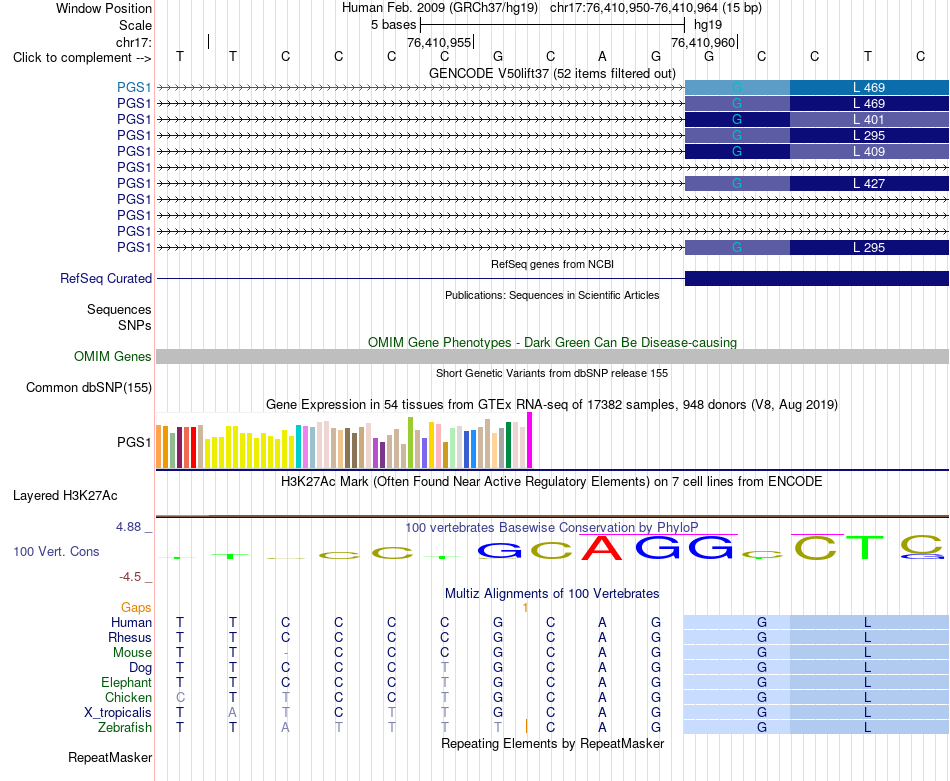Click the light-blue highlighted PGS1 transcript label
The width and height of the screenshot is (950, 781).
coord(134,87)
